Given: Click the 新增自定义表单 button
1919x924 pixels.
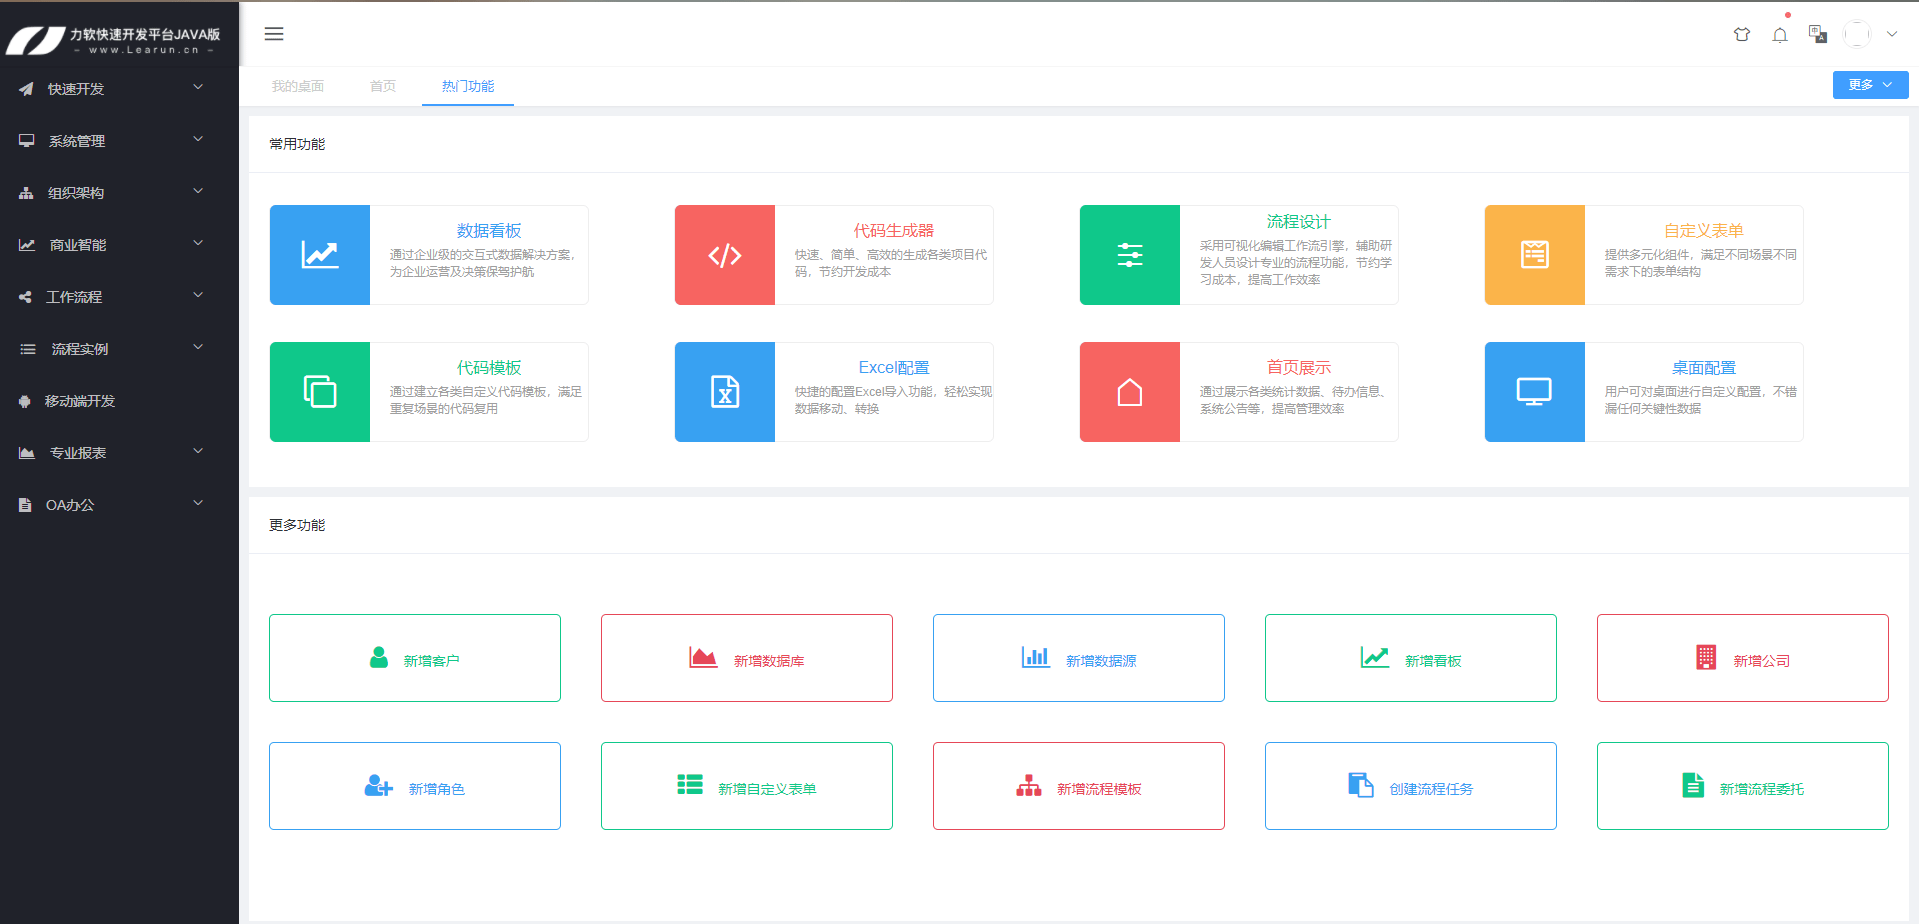Looking at the screenshot, I should tap(747, 786).
